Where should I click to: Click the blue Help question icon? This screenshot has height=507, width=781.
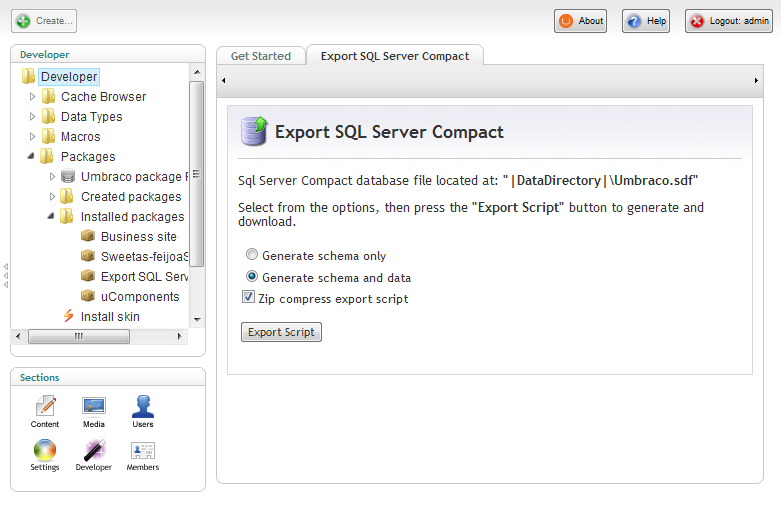coord(634,21)
